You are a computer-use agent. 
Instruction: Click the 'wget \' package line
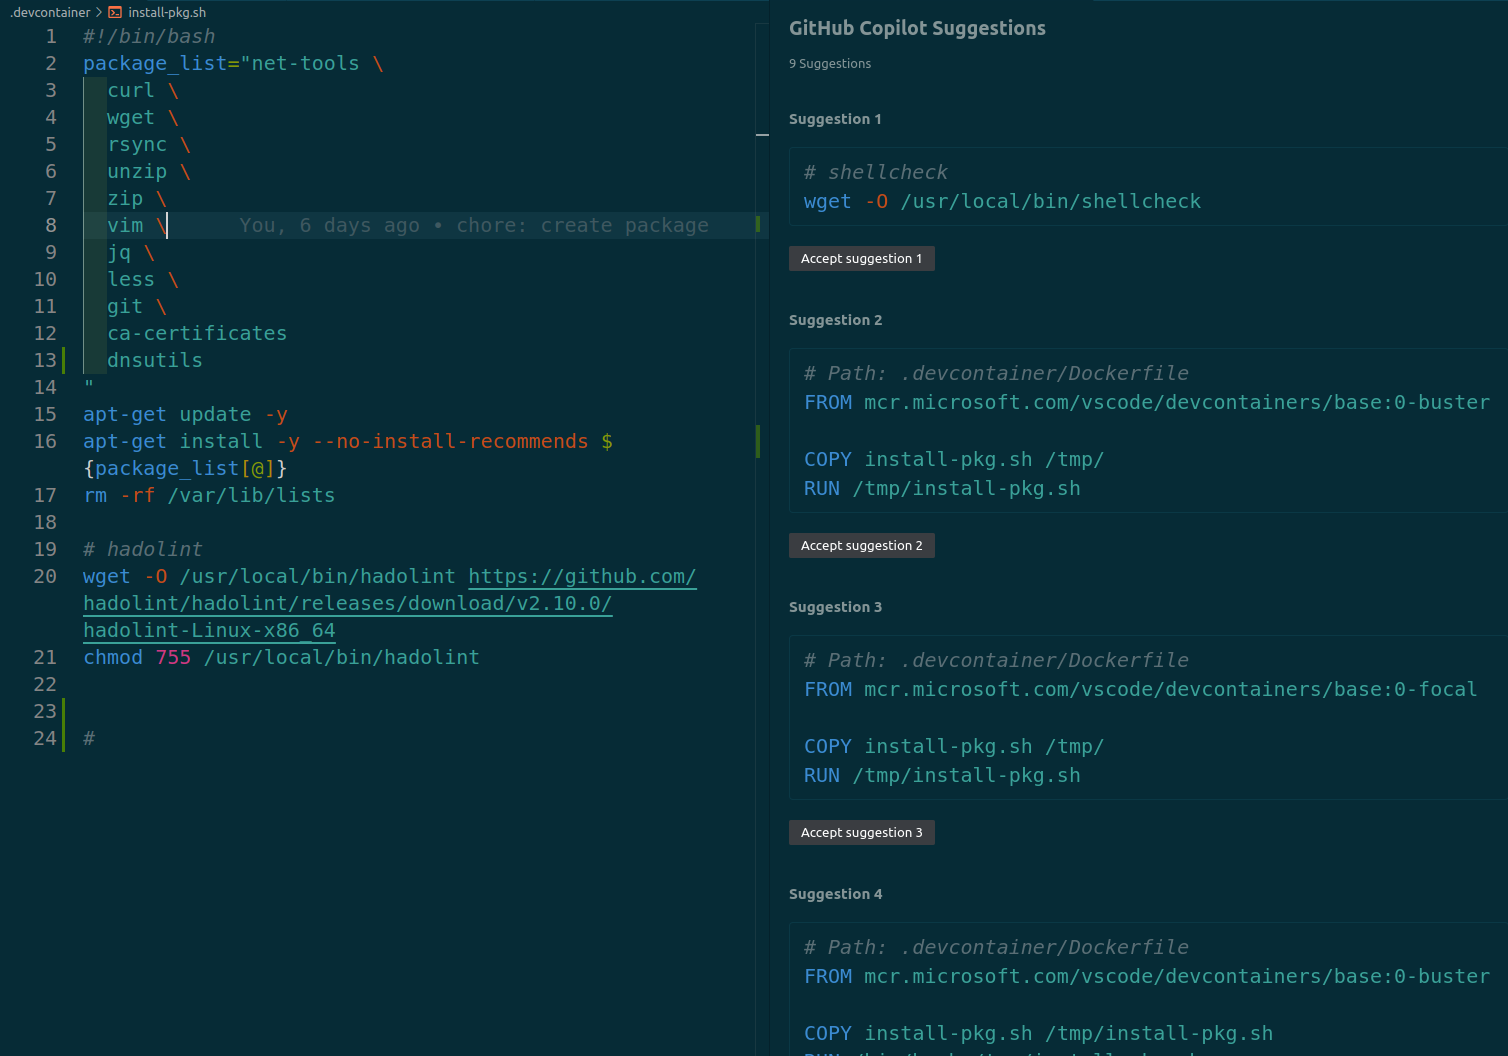143,117
